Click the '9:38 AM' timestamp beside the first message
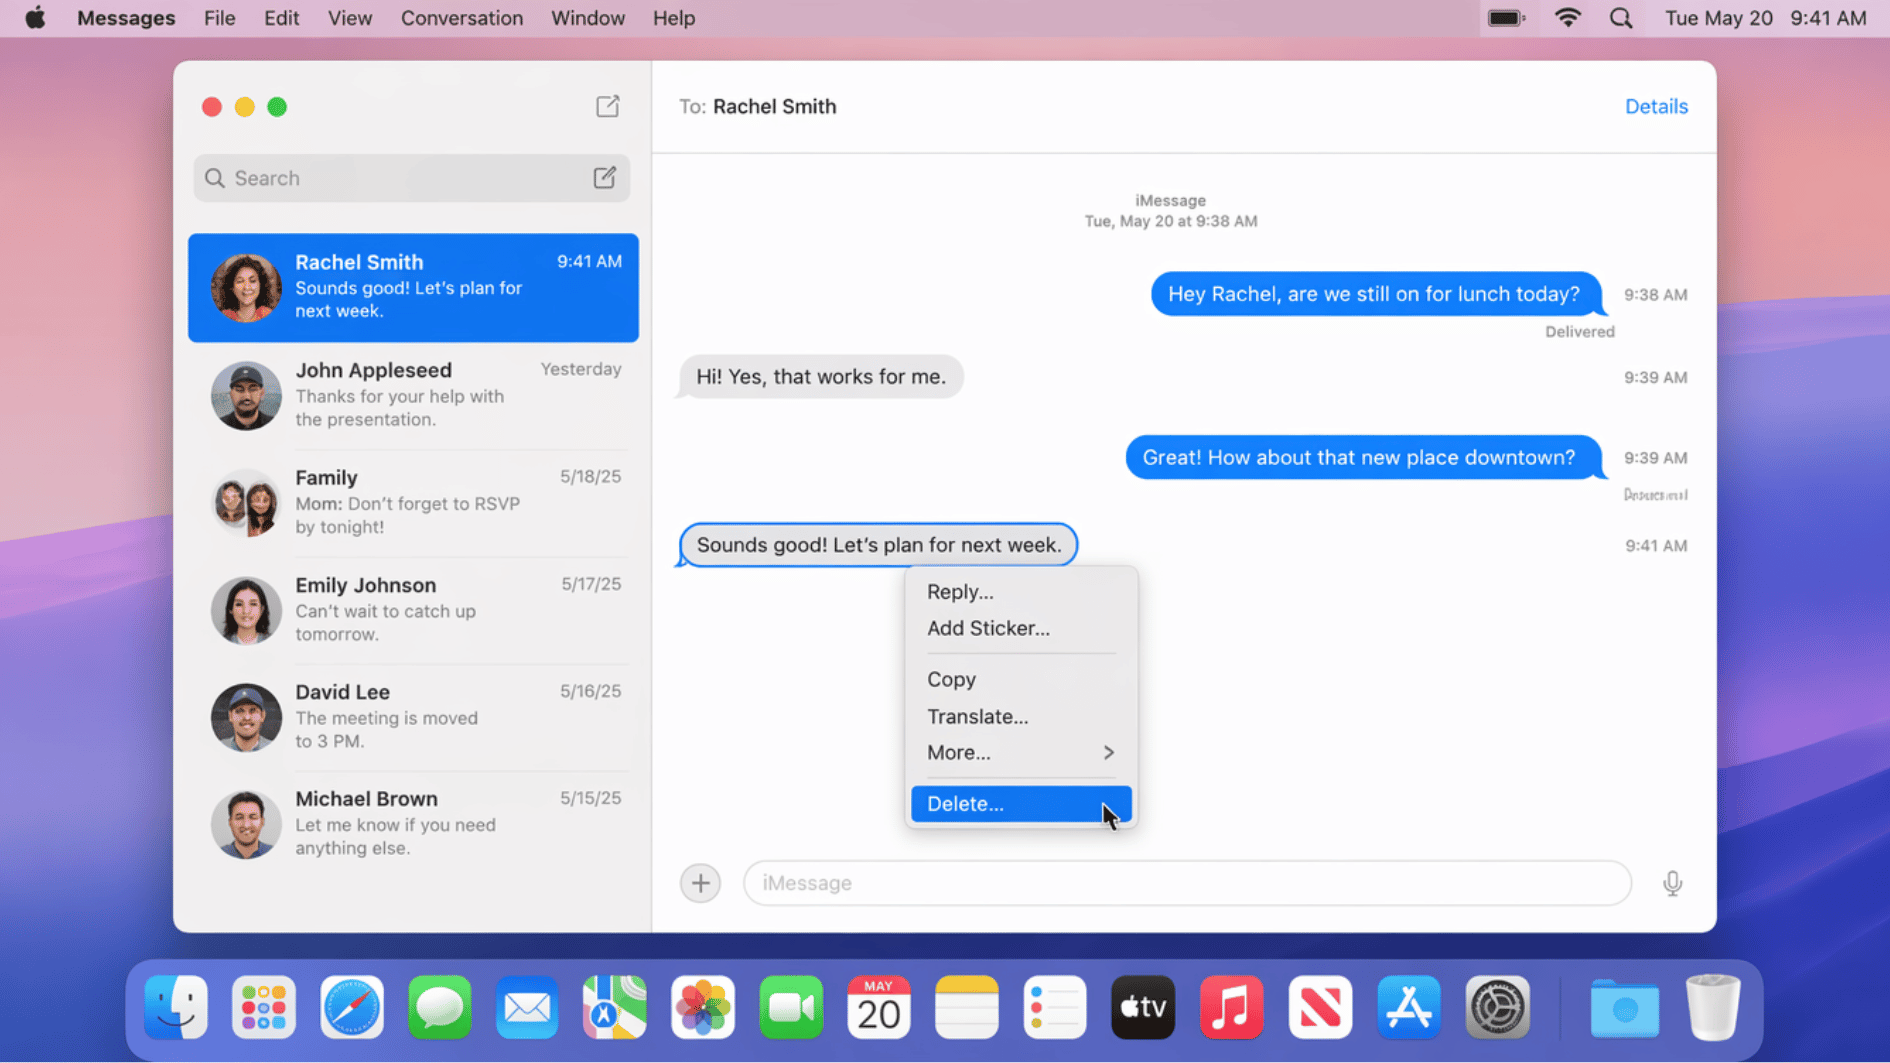The height and width of the screenshot is (1063, 1890). [x=1655, y=295]
